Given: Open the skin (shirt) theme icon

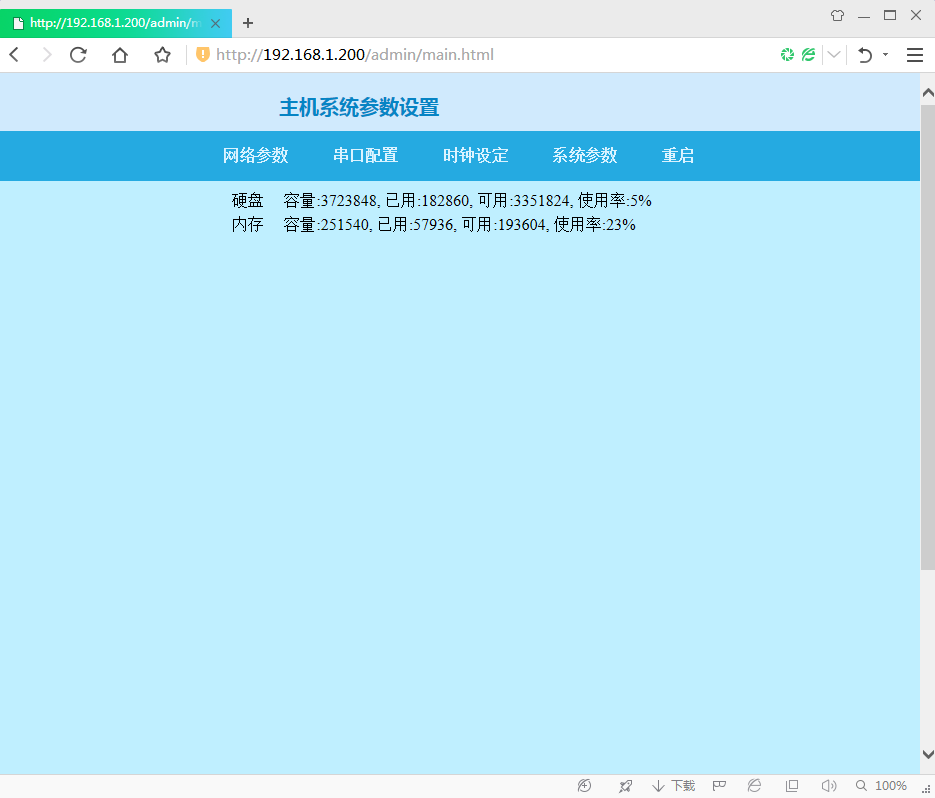Looking at the screenshot, I should pos(837,16).
